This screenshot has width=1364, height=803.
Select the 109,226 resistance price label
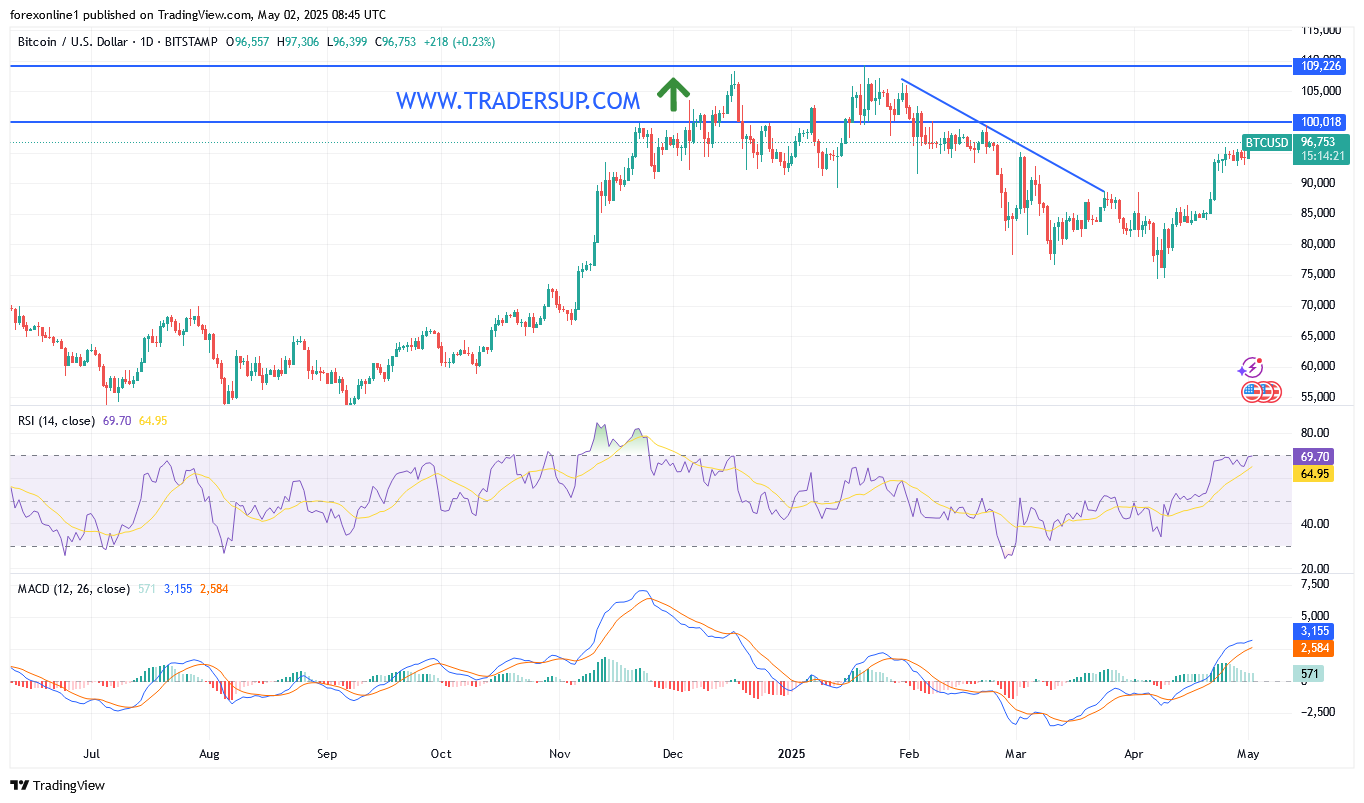point(1321,66)
